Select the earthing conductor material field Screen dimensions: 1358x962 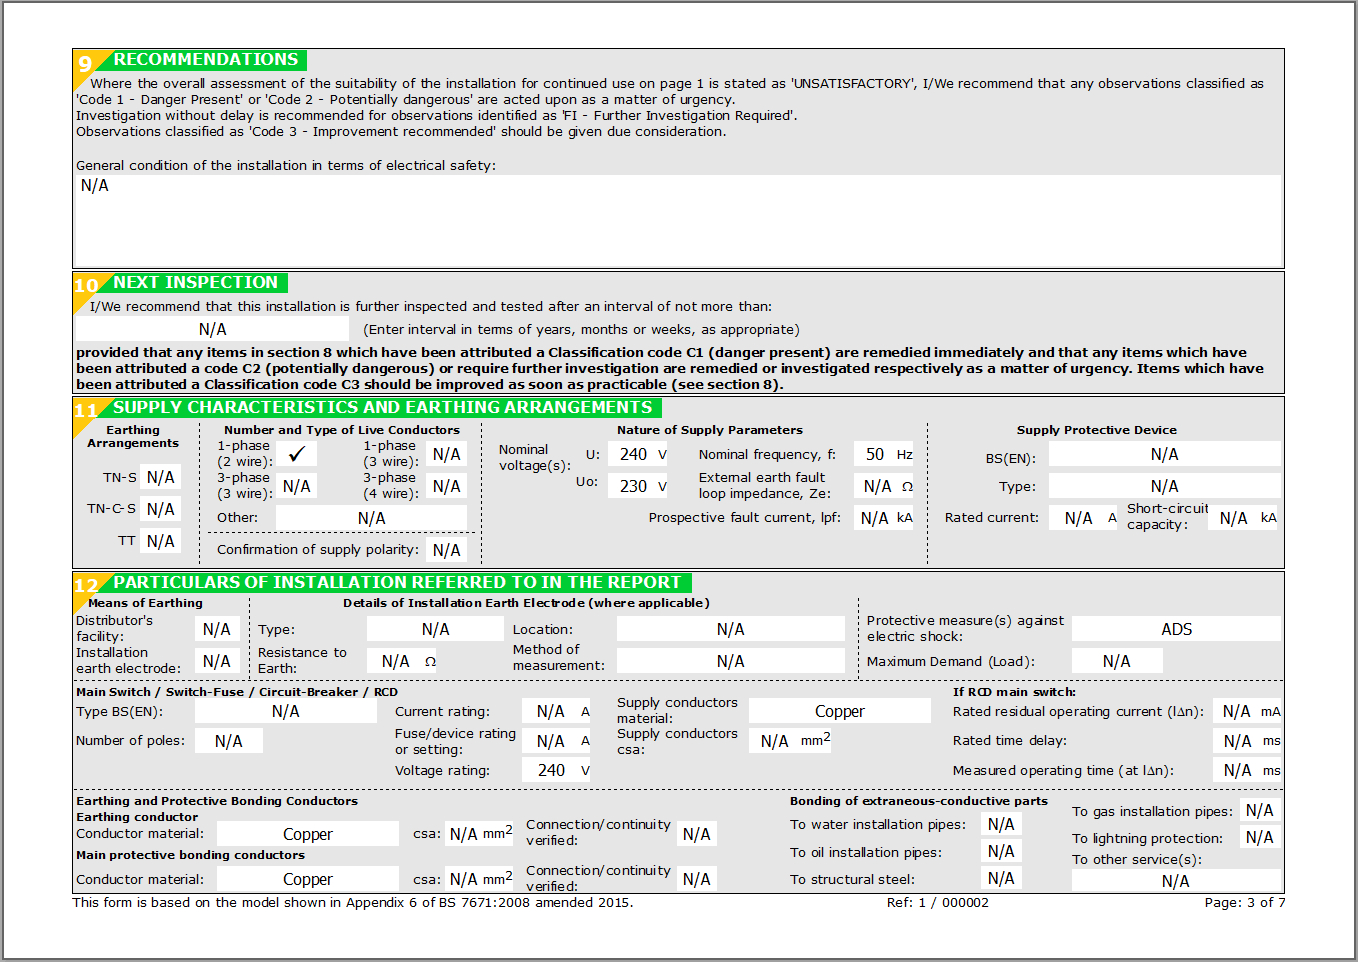307,834
